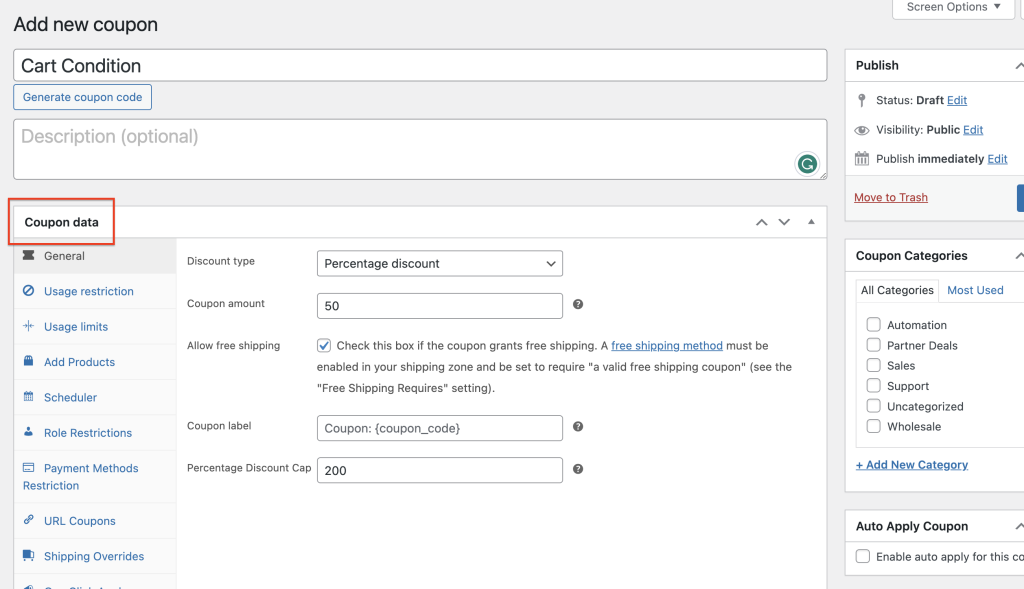1024x589 pixels.
Task: Collapse the Publish panel
Action: (x=1019, y=65)
